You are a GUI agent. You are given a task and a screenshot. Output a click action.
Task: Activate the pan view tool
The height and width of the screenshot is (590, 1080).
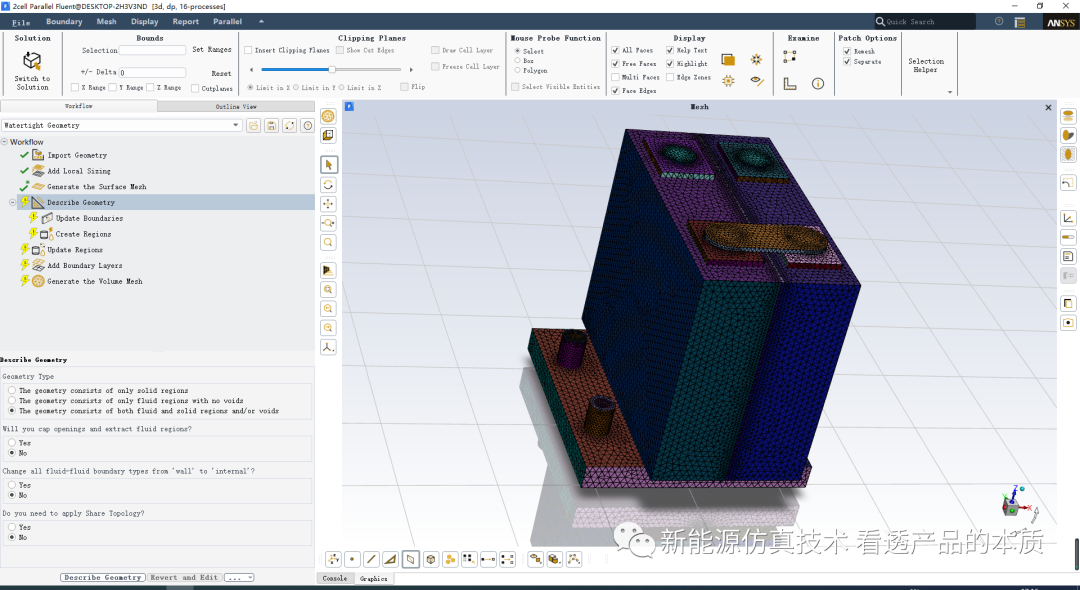coord(329,204)
